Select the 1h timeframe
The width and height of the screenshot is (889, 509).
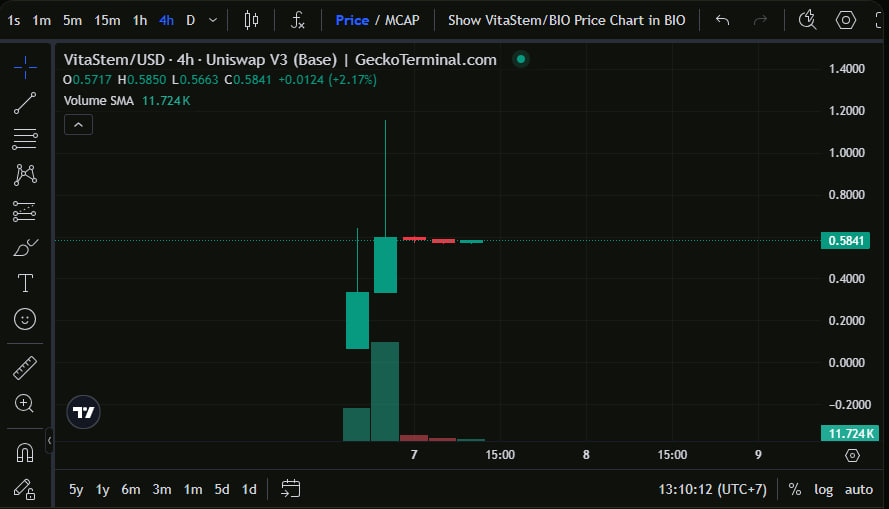[x=139, y=20]
